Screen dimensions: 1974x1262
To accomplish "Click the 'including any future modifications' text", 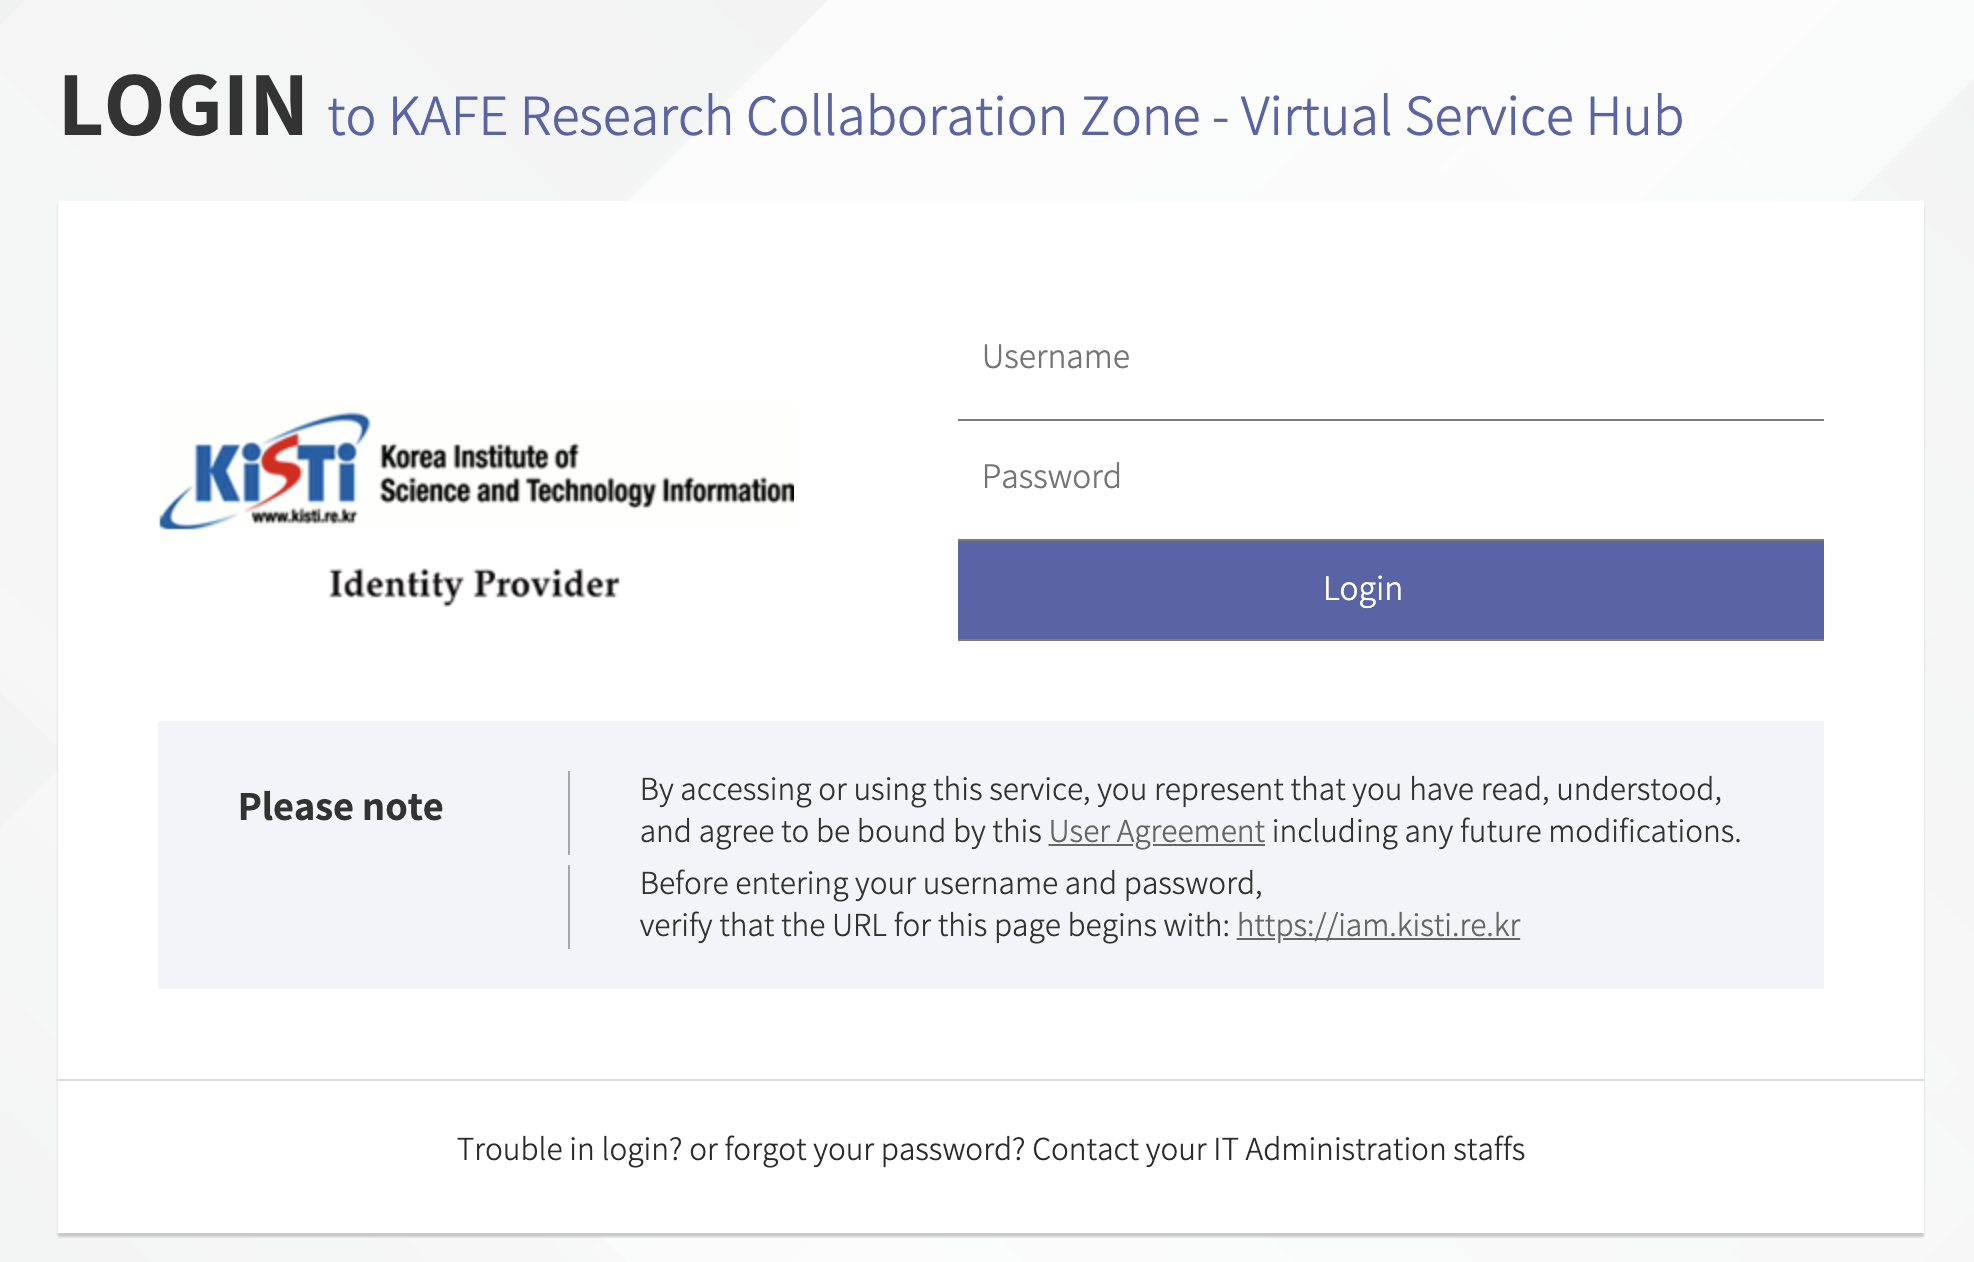I will click(1506, 832).
